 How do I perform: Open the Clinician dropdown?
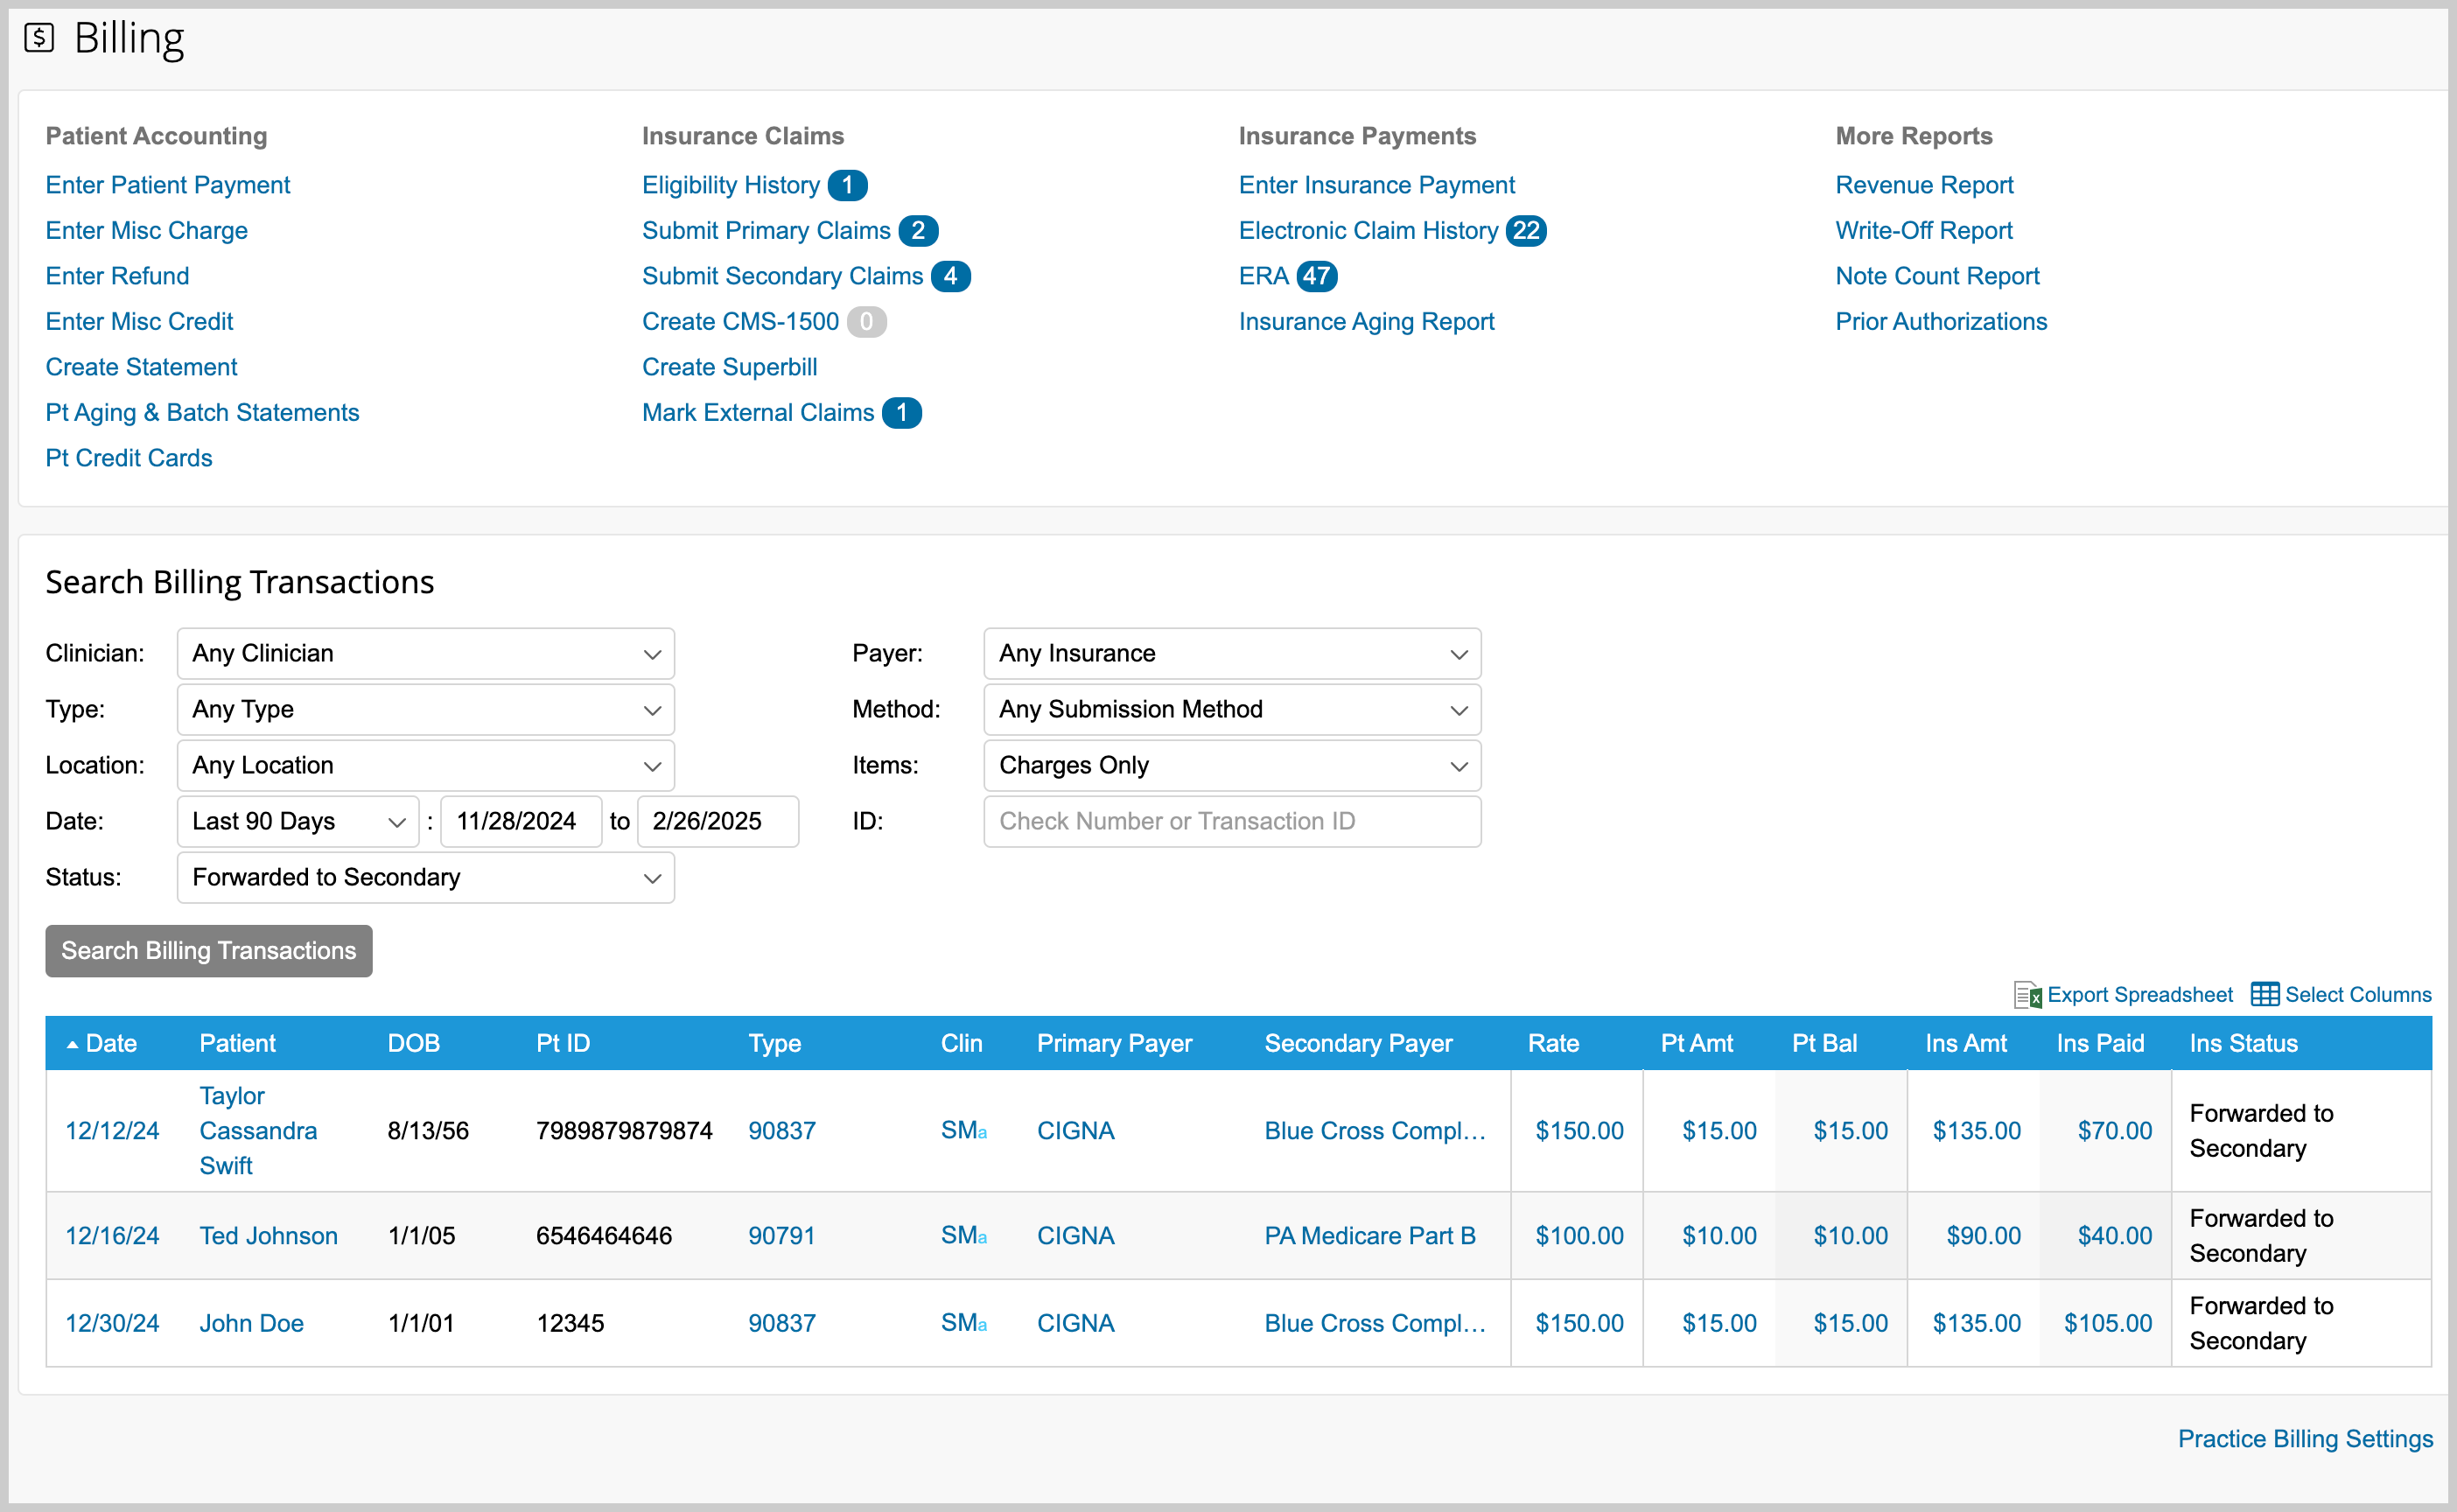pyautogui.click(x=425, y=654)
